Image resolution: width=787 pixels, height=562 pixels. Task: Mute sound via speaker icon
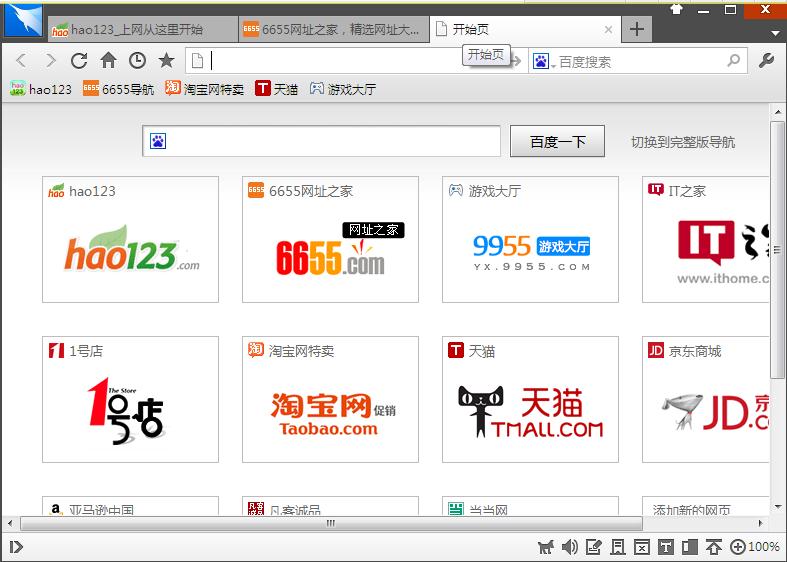click(570, 547)
